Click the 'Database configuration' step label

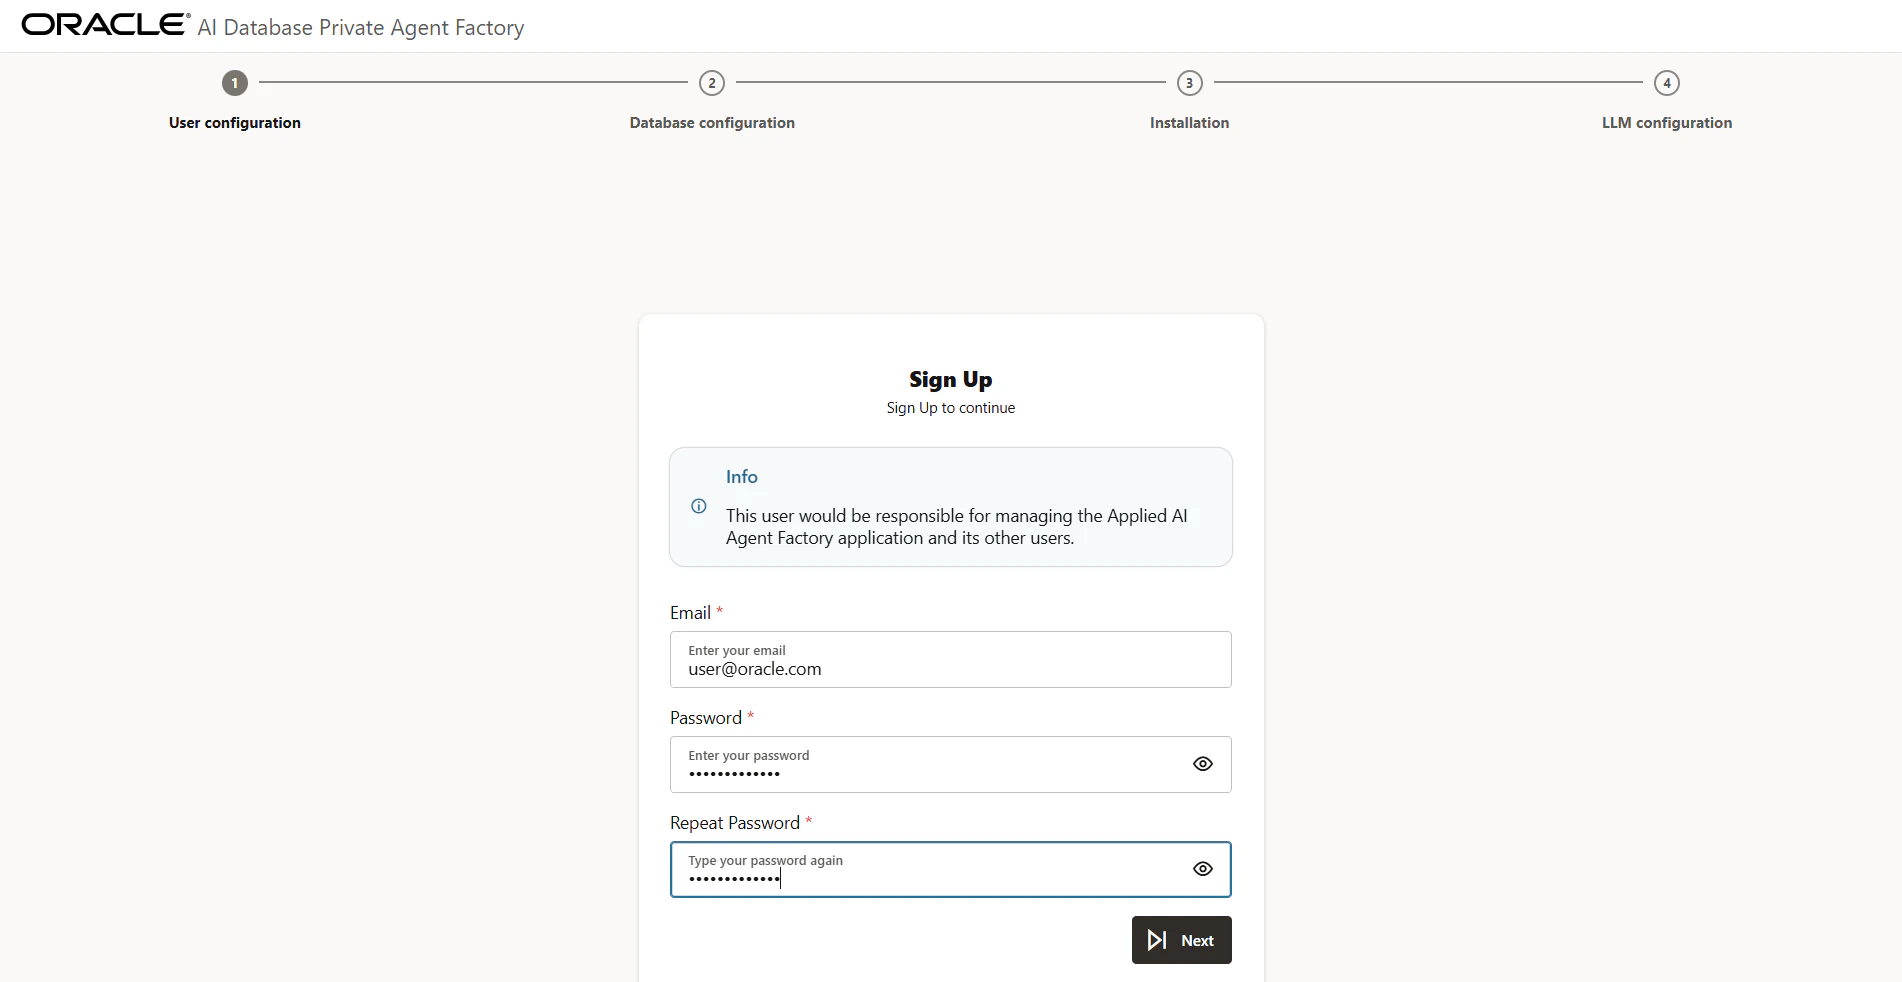click(x=712, y=123)
